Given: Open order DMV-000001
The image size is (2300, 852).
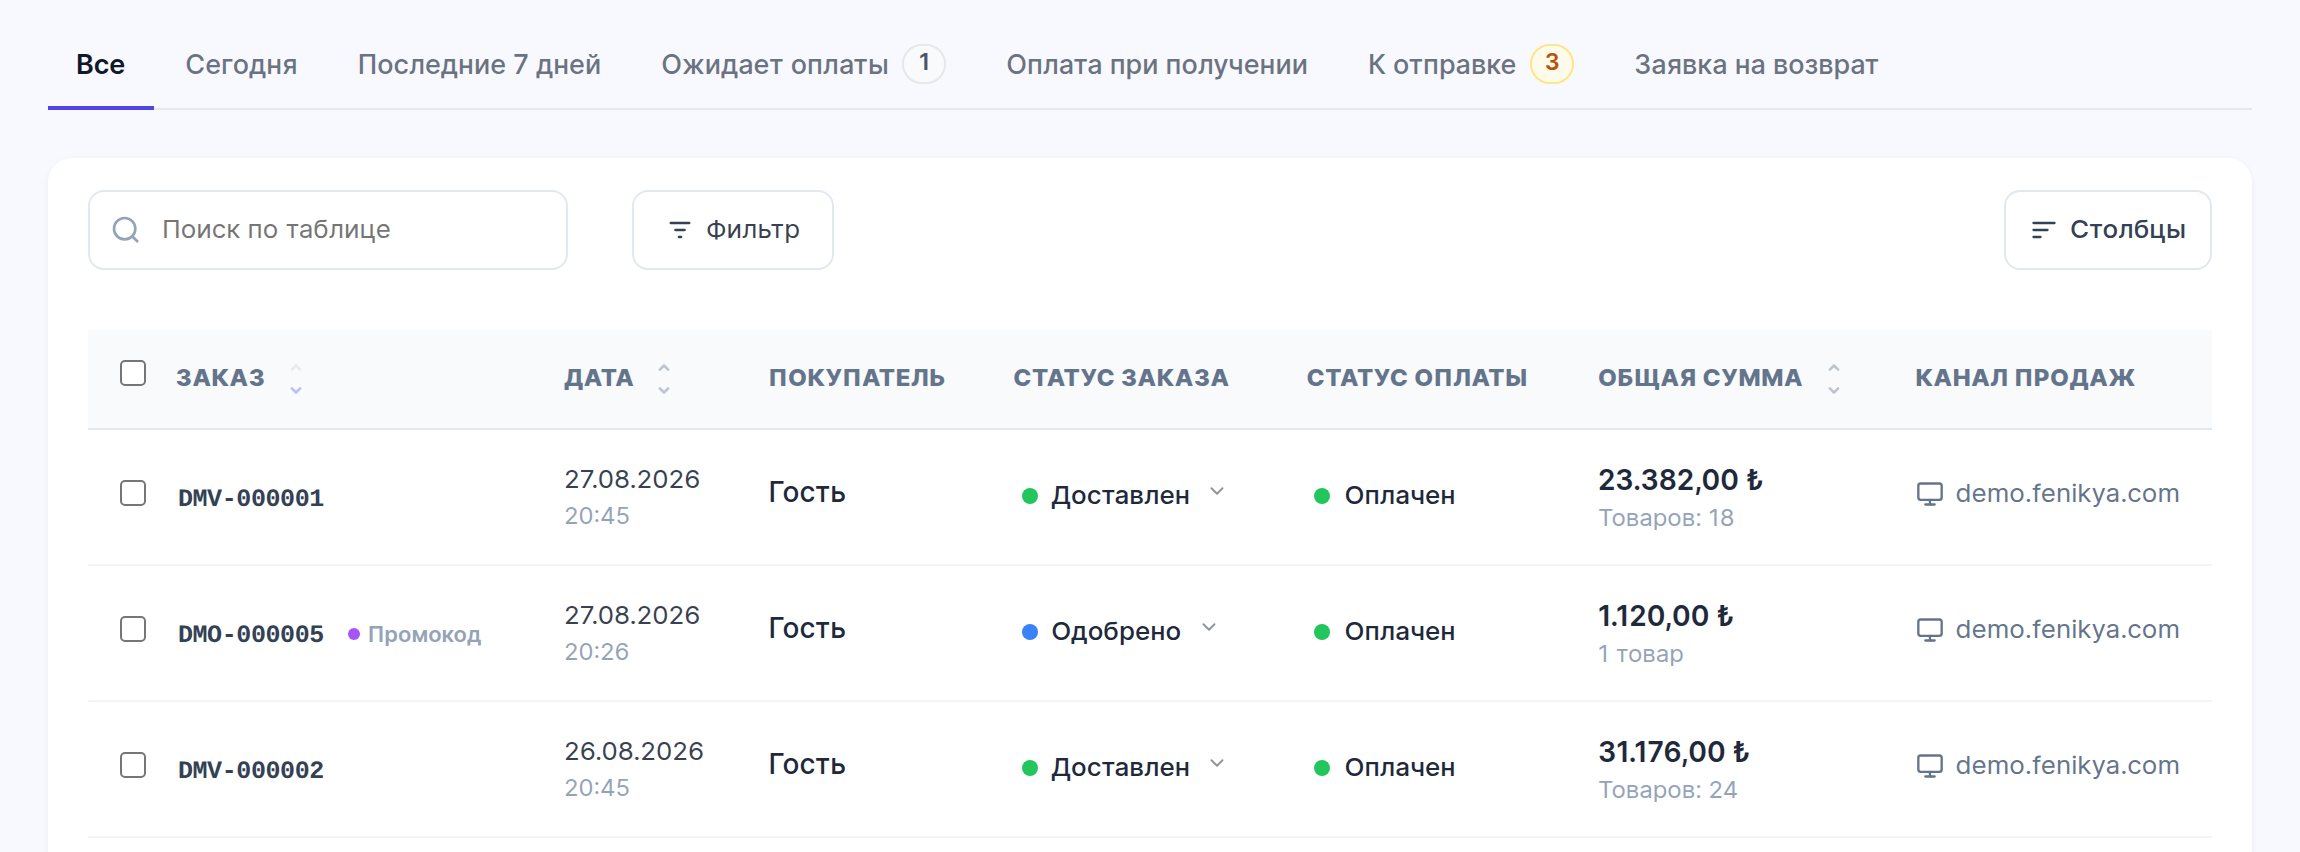Looking at the screenshot, I should point(251,498).
